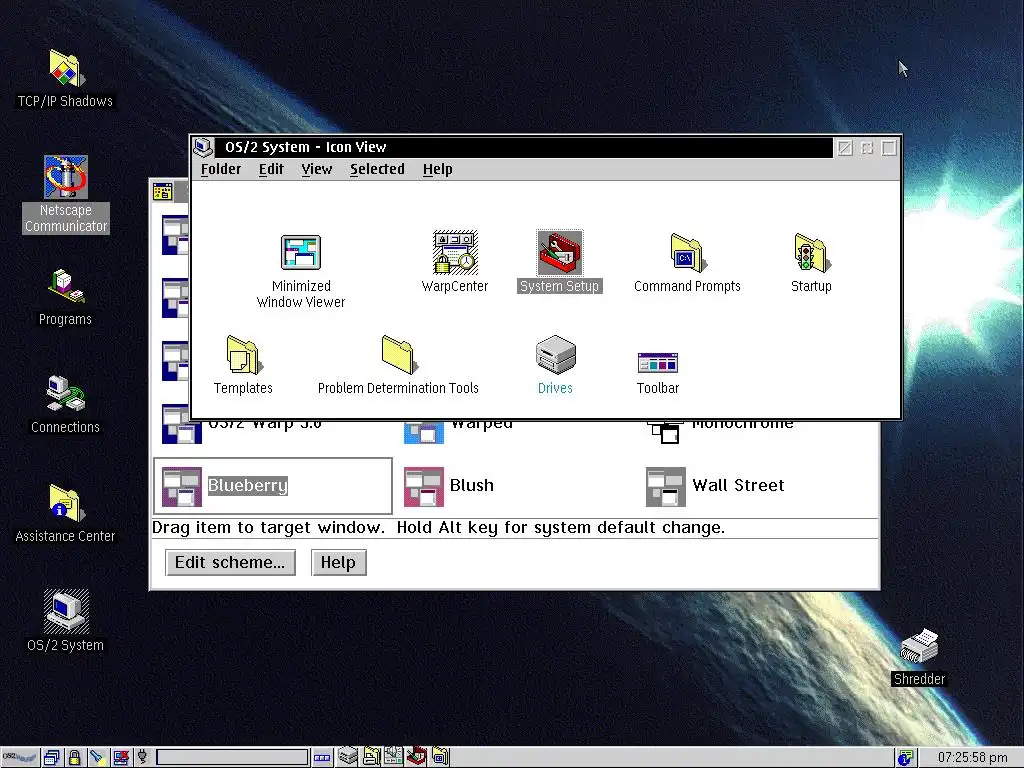Open the last folder tray icon on WarpCenter
Image resolution: width=1024 pixels, height=768 pixels.
pyautogui.click(x=440, y=757)
